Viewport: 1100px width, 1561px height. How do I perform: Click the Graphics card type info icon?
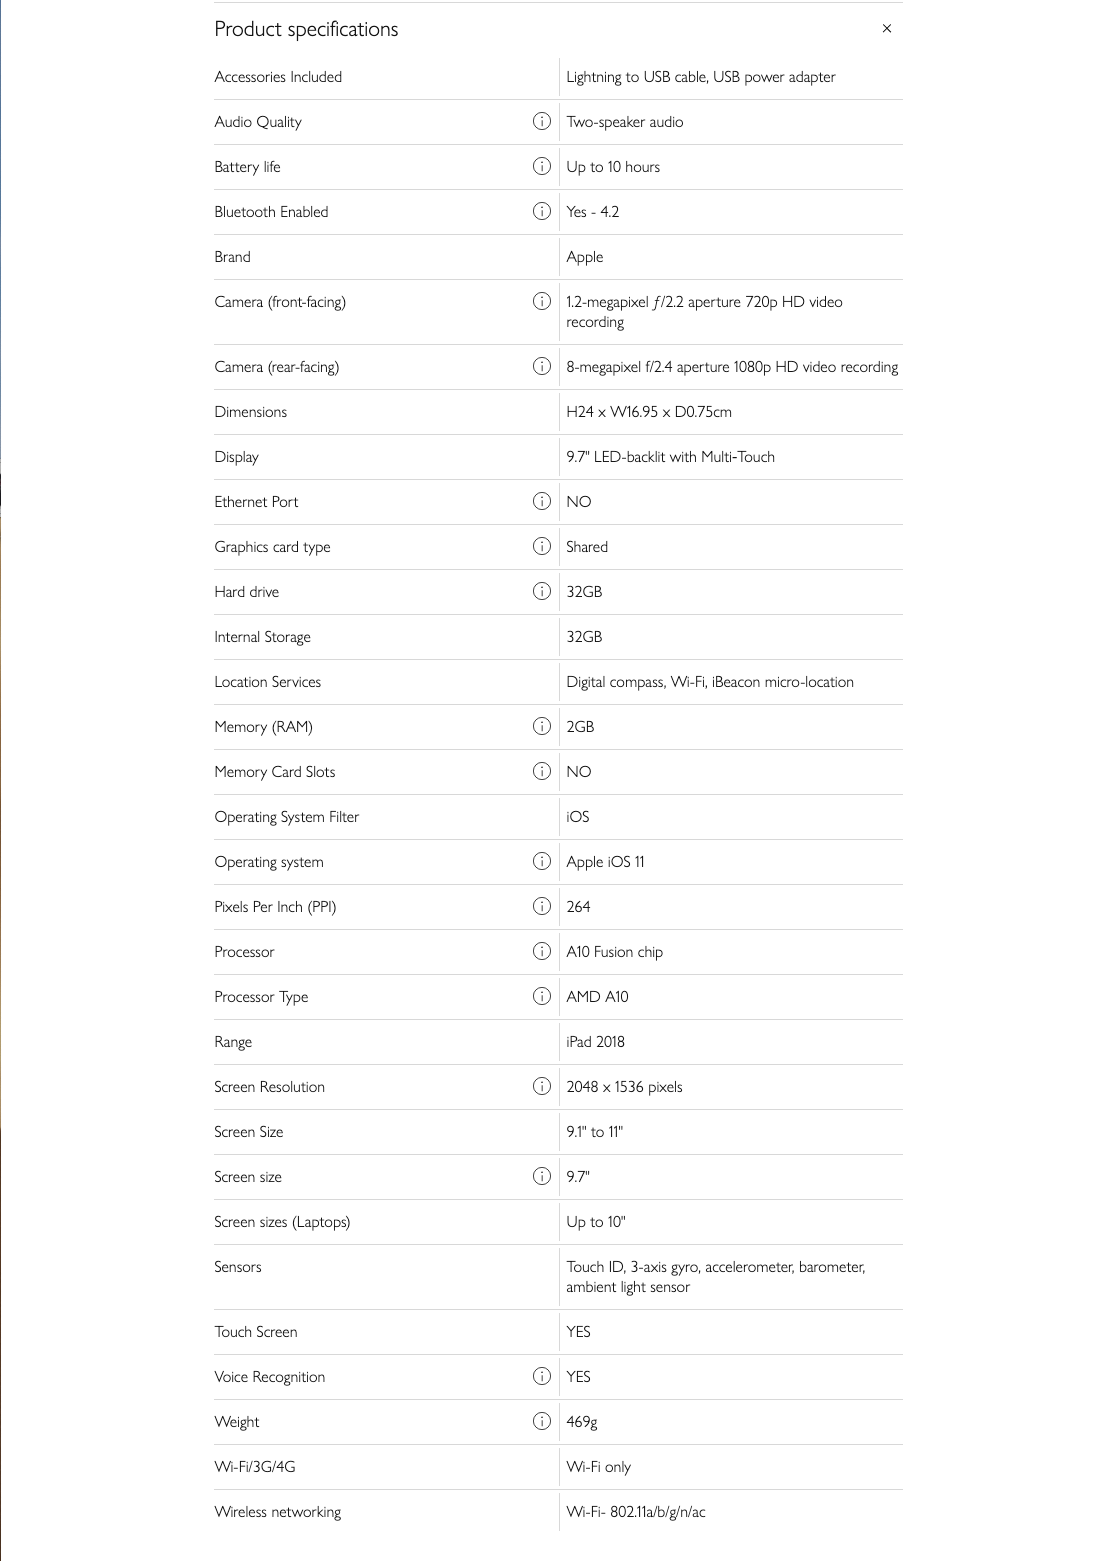[541, 546]
